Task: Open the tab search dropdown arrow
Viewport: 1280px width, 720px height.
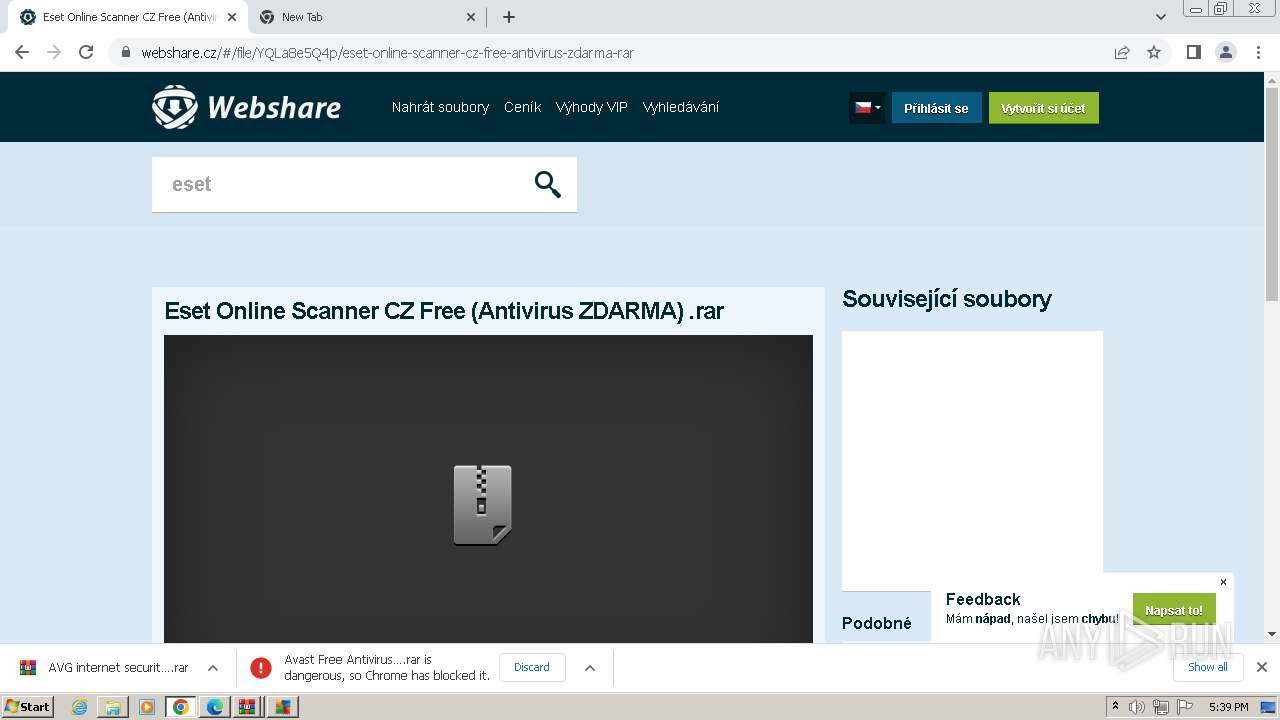Action: tap(1161, 17)
